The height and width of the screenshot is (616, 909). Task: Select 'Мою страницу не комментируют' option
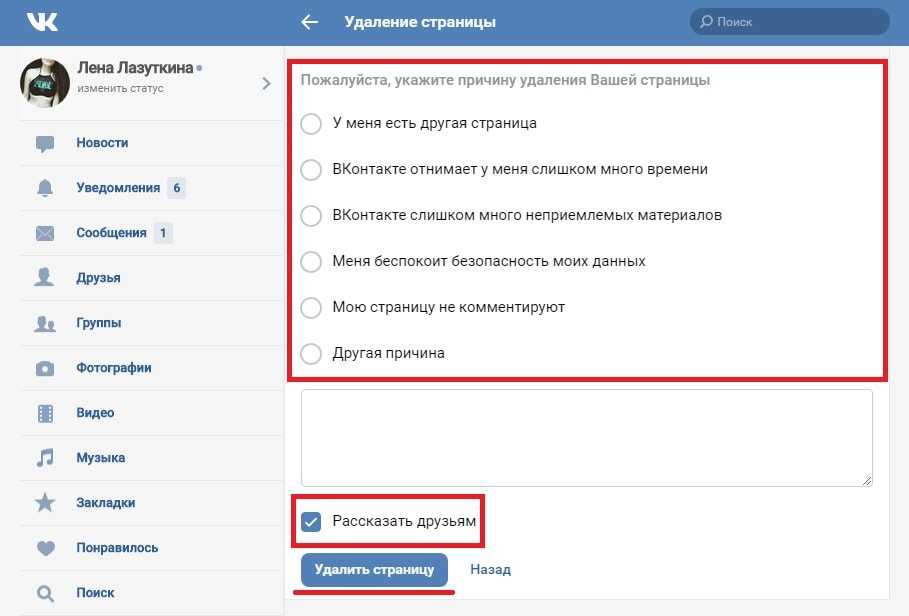311,307
